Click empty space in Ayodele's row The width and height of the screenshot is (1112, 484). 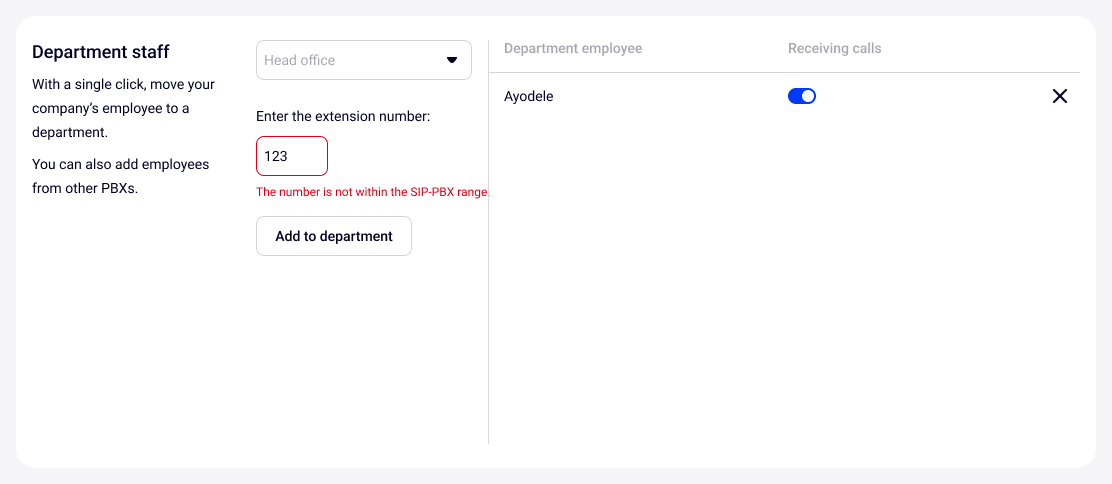(x=670, y=96)
